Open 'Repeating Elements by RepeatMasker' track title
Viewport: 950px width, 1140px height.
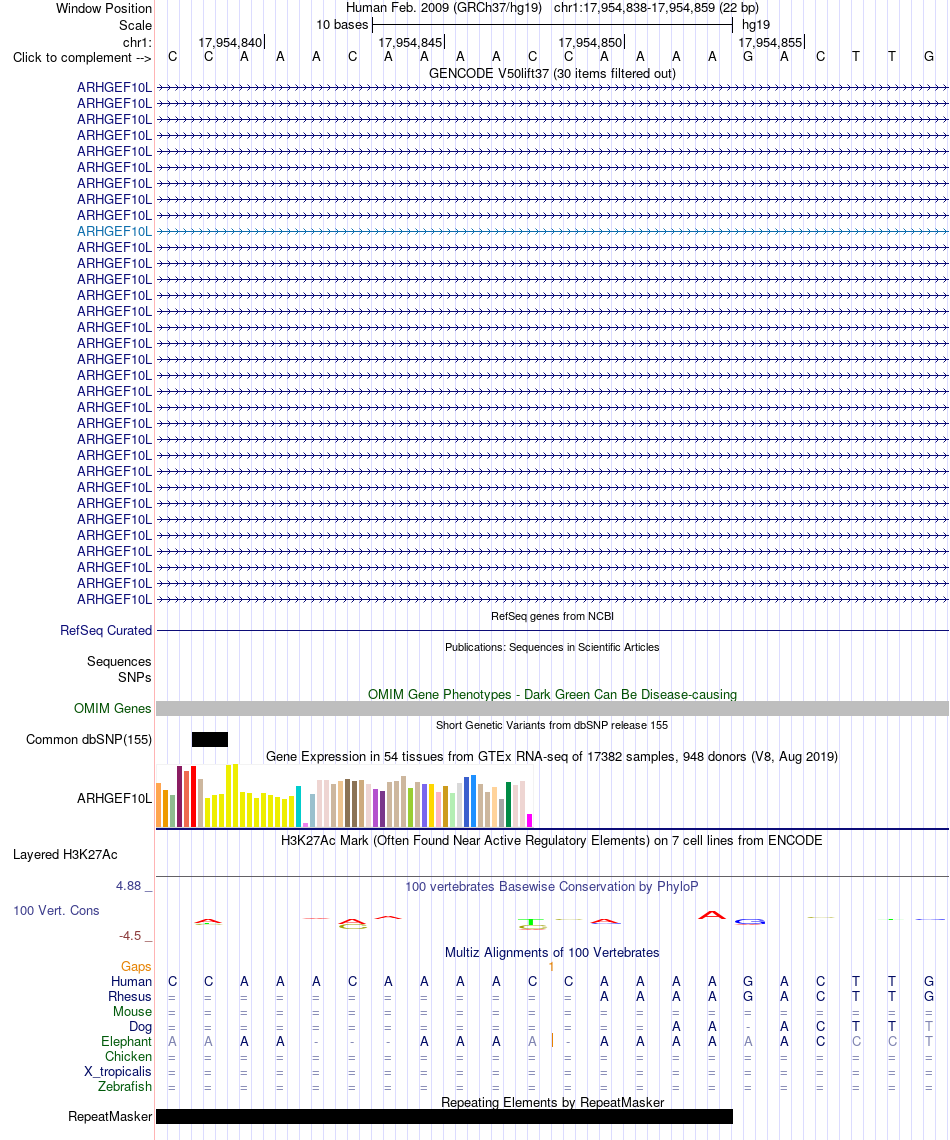[552, 1102]
